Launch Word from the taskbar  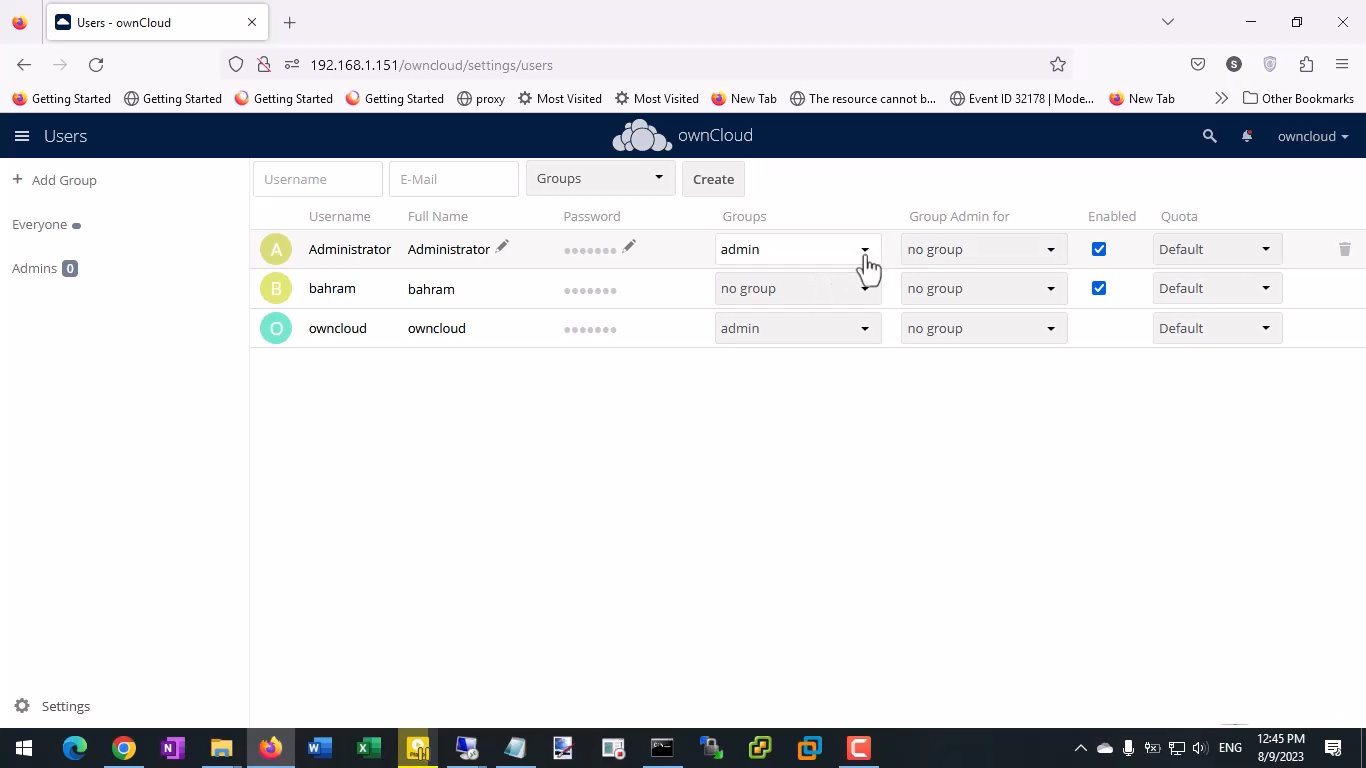pos(319,748)
